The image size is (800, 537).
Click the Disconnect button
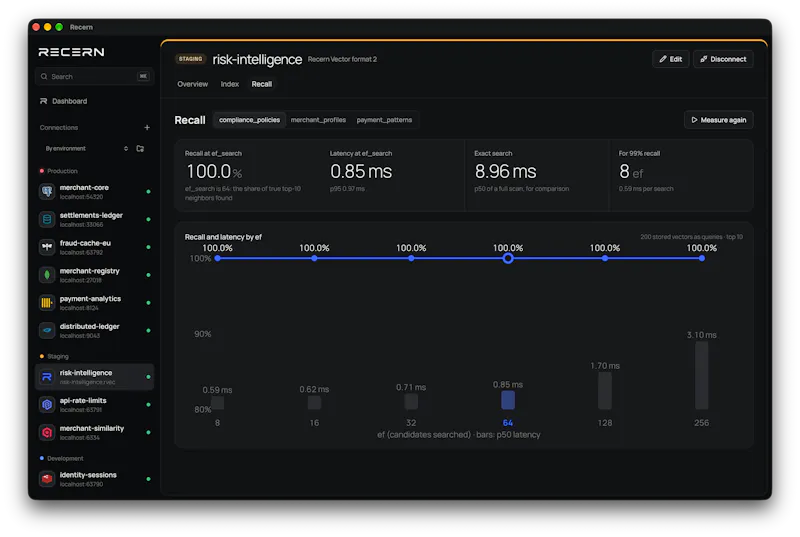723,59
